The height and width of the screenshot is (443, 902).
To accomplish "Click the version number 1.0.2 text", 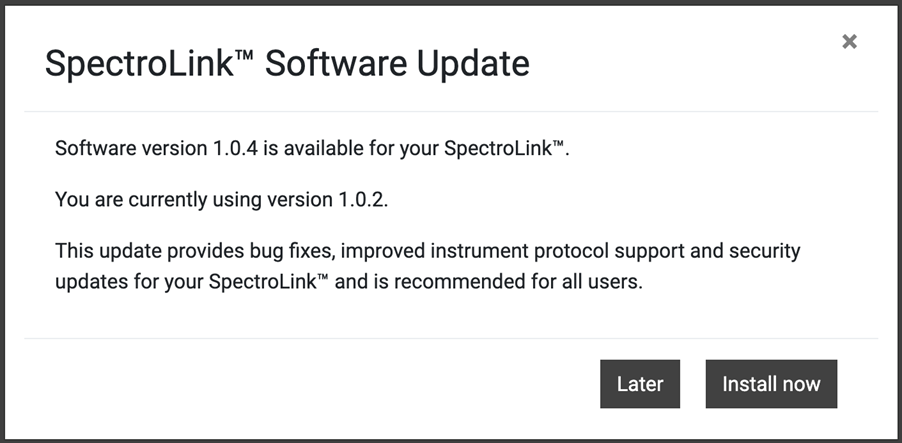I will [x=359, y=199].
